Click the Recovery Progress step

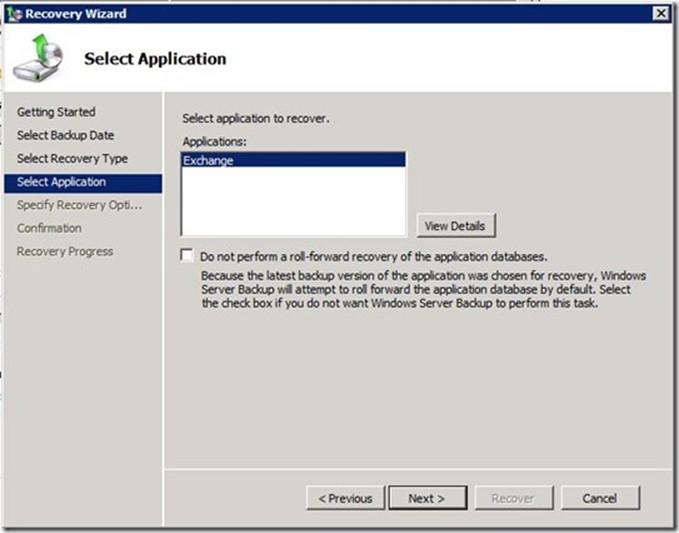pyautogui.click(x=65, y=251)
